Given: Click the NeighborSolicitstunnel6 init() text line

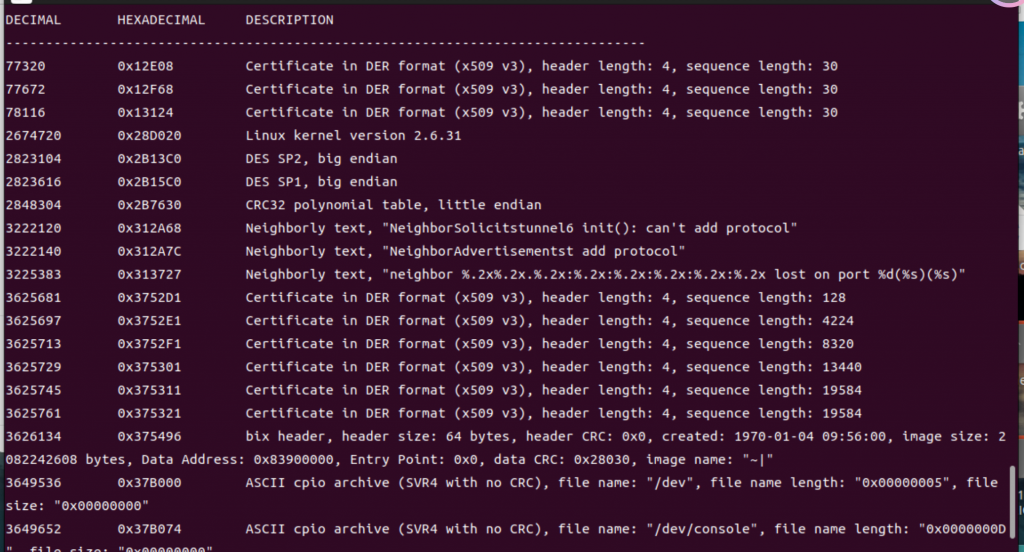Looking at the screenshot, I should 521,228.
